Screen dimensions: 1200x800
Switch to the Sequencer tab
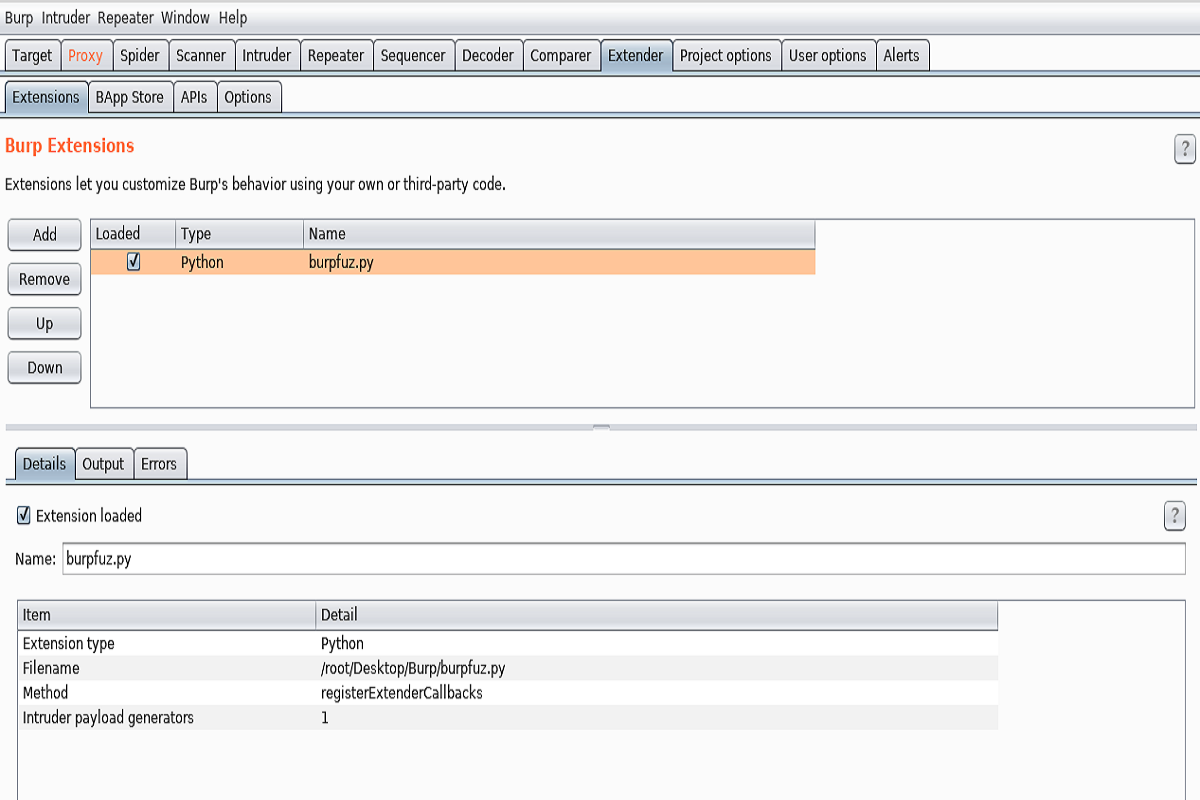pyautogui.click(x=414, y=56)
